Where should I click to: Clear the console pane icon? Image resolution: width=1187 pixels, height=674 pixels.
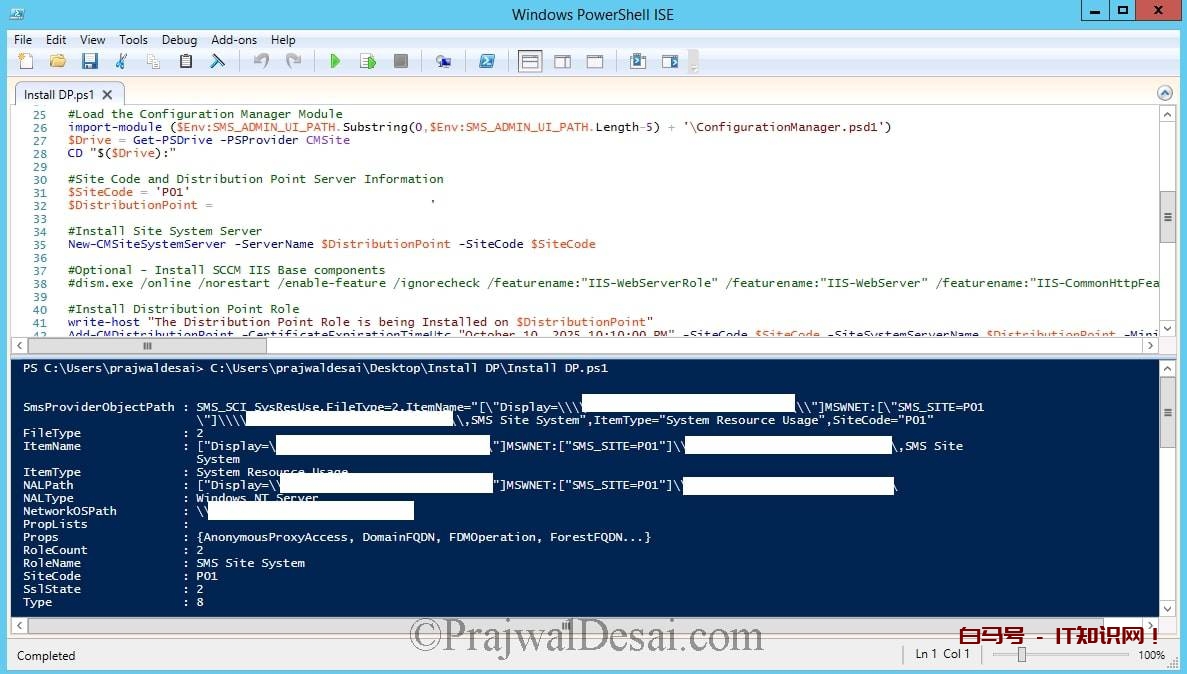pos(217,62)
